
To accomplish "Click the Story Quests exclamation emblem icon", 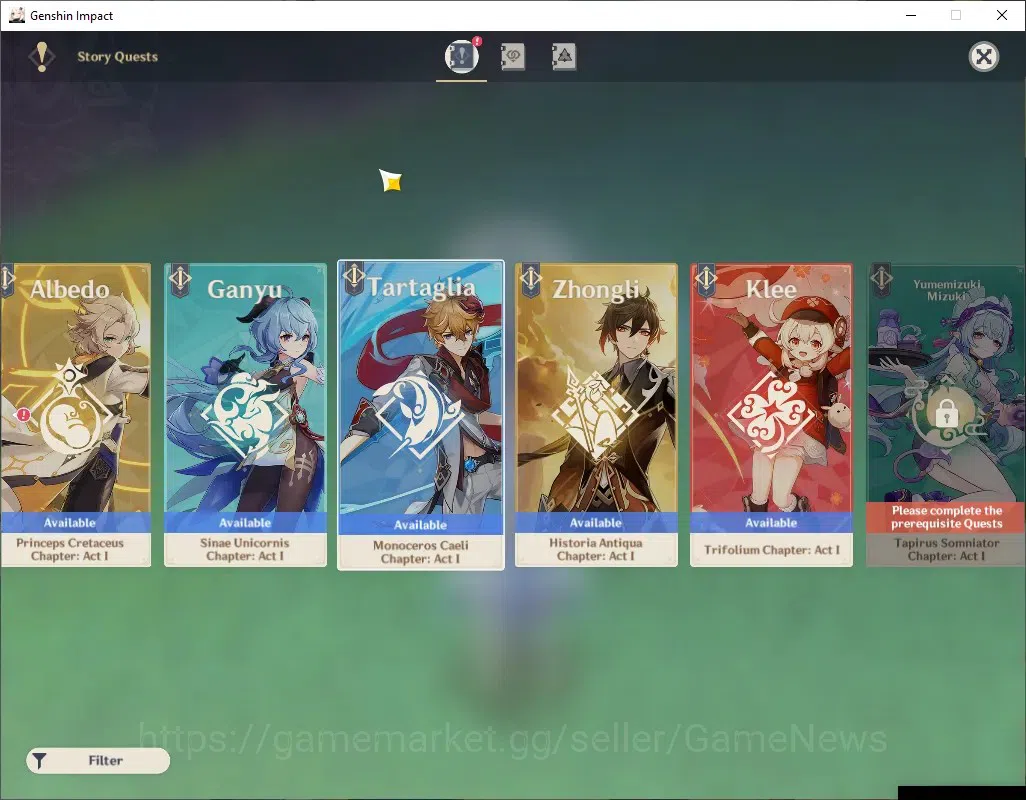I will pos(42,57).
